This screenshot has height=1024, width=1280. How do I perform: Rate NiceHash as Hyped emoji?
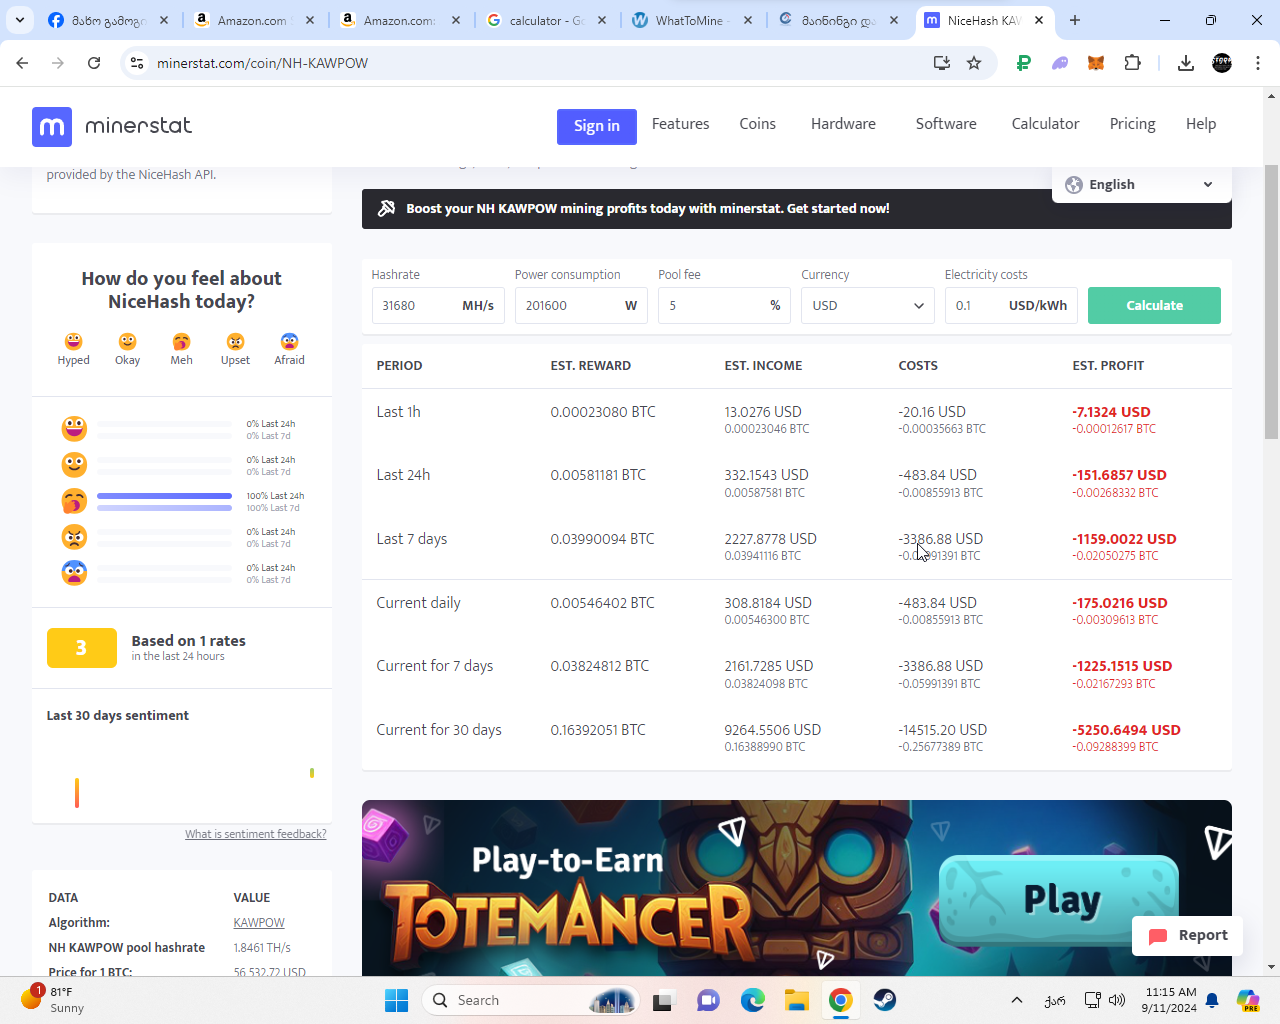click(73, 342)
